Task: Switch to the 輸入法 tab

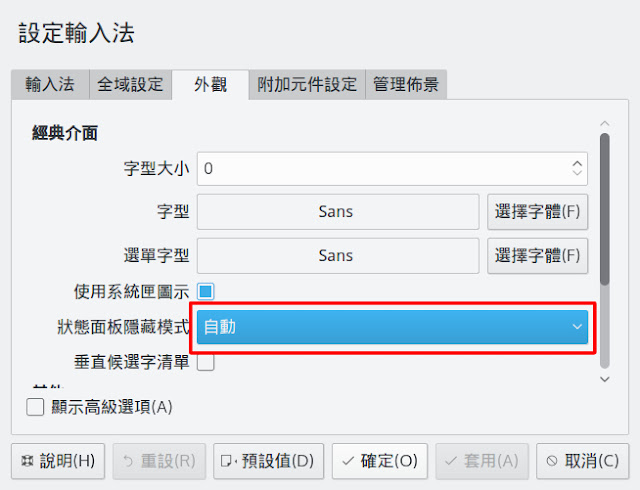Action: 50,85
